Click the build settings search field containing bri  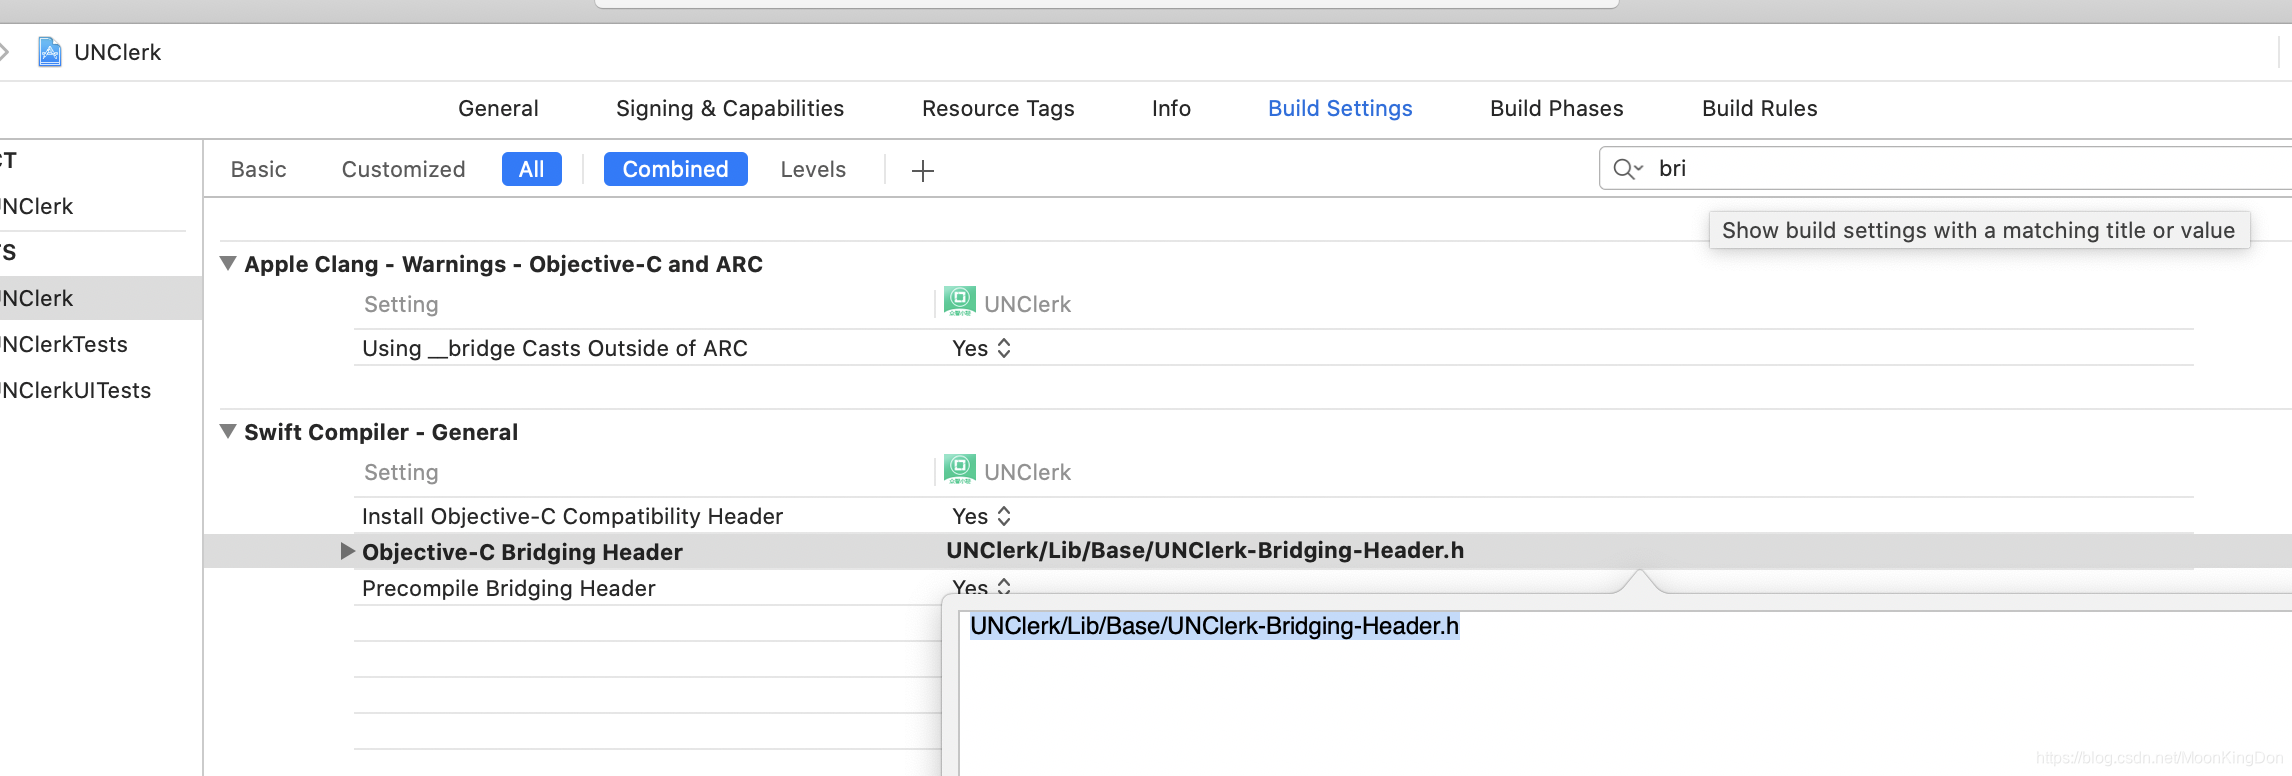1945,168
